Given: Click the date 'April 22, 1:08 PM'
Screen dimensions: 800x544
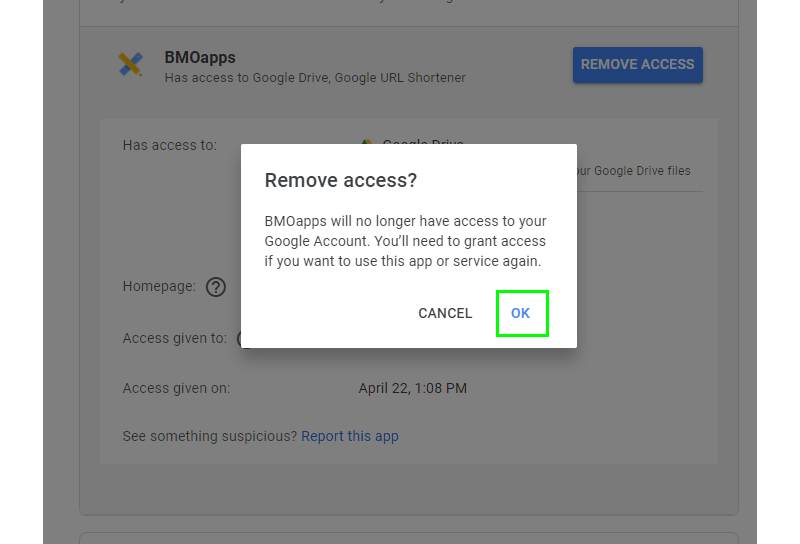Looking at the screenshot, I should [x=412, y=388].
